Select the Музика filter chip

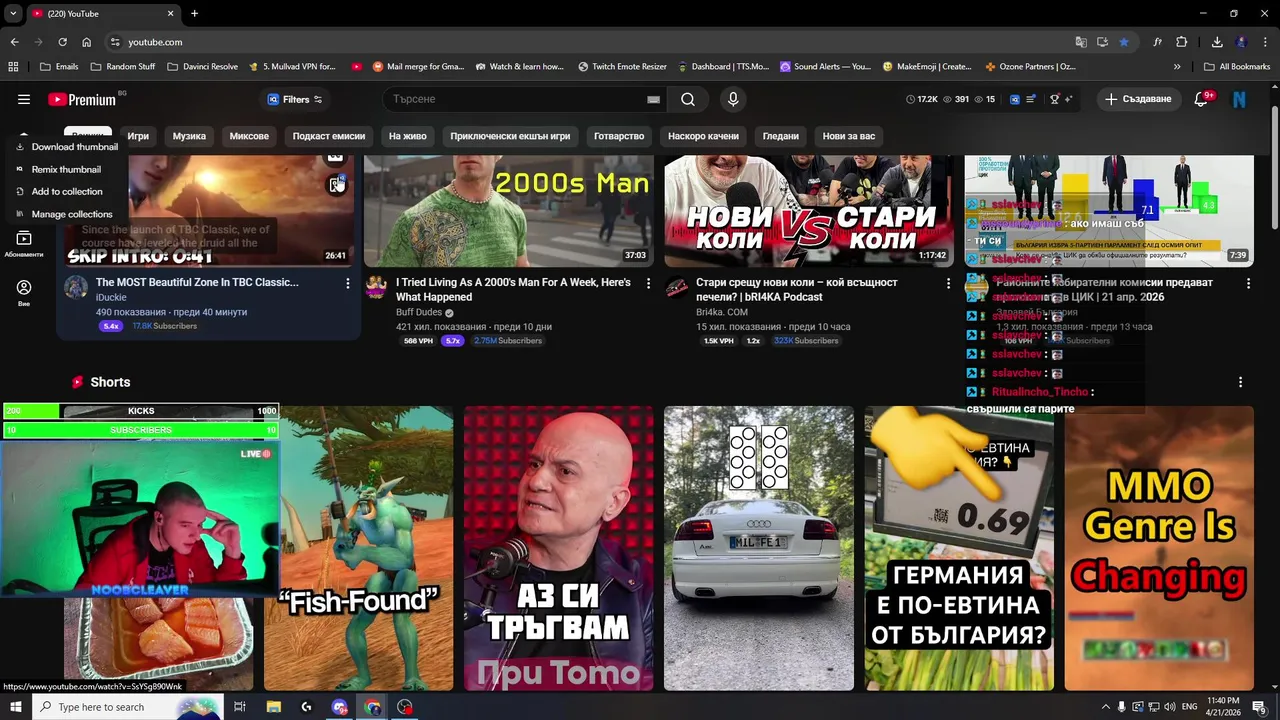point(189,136)
